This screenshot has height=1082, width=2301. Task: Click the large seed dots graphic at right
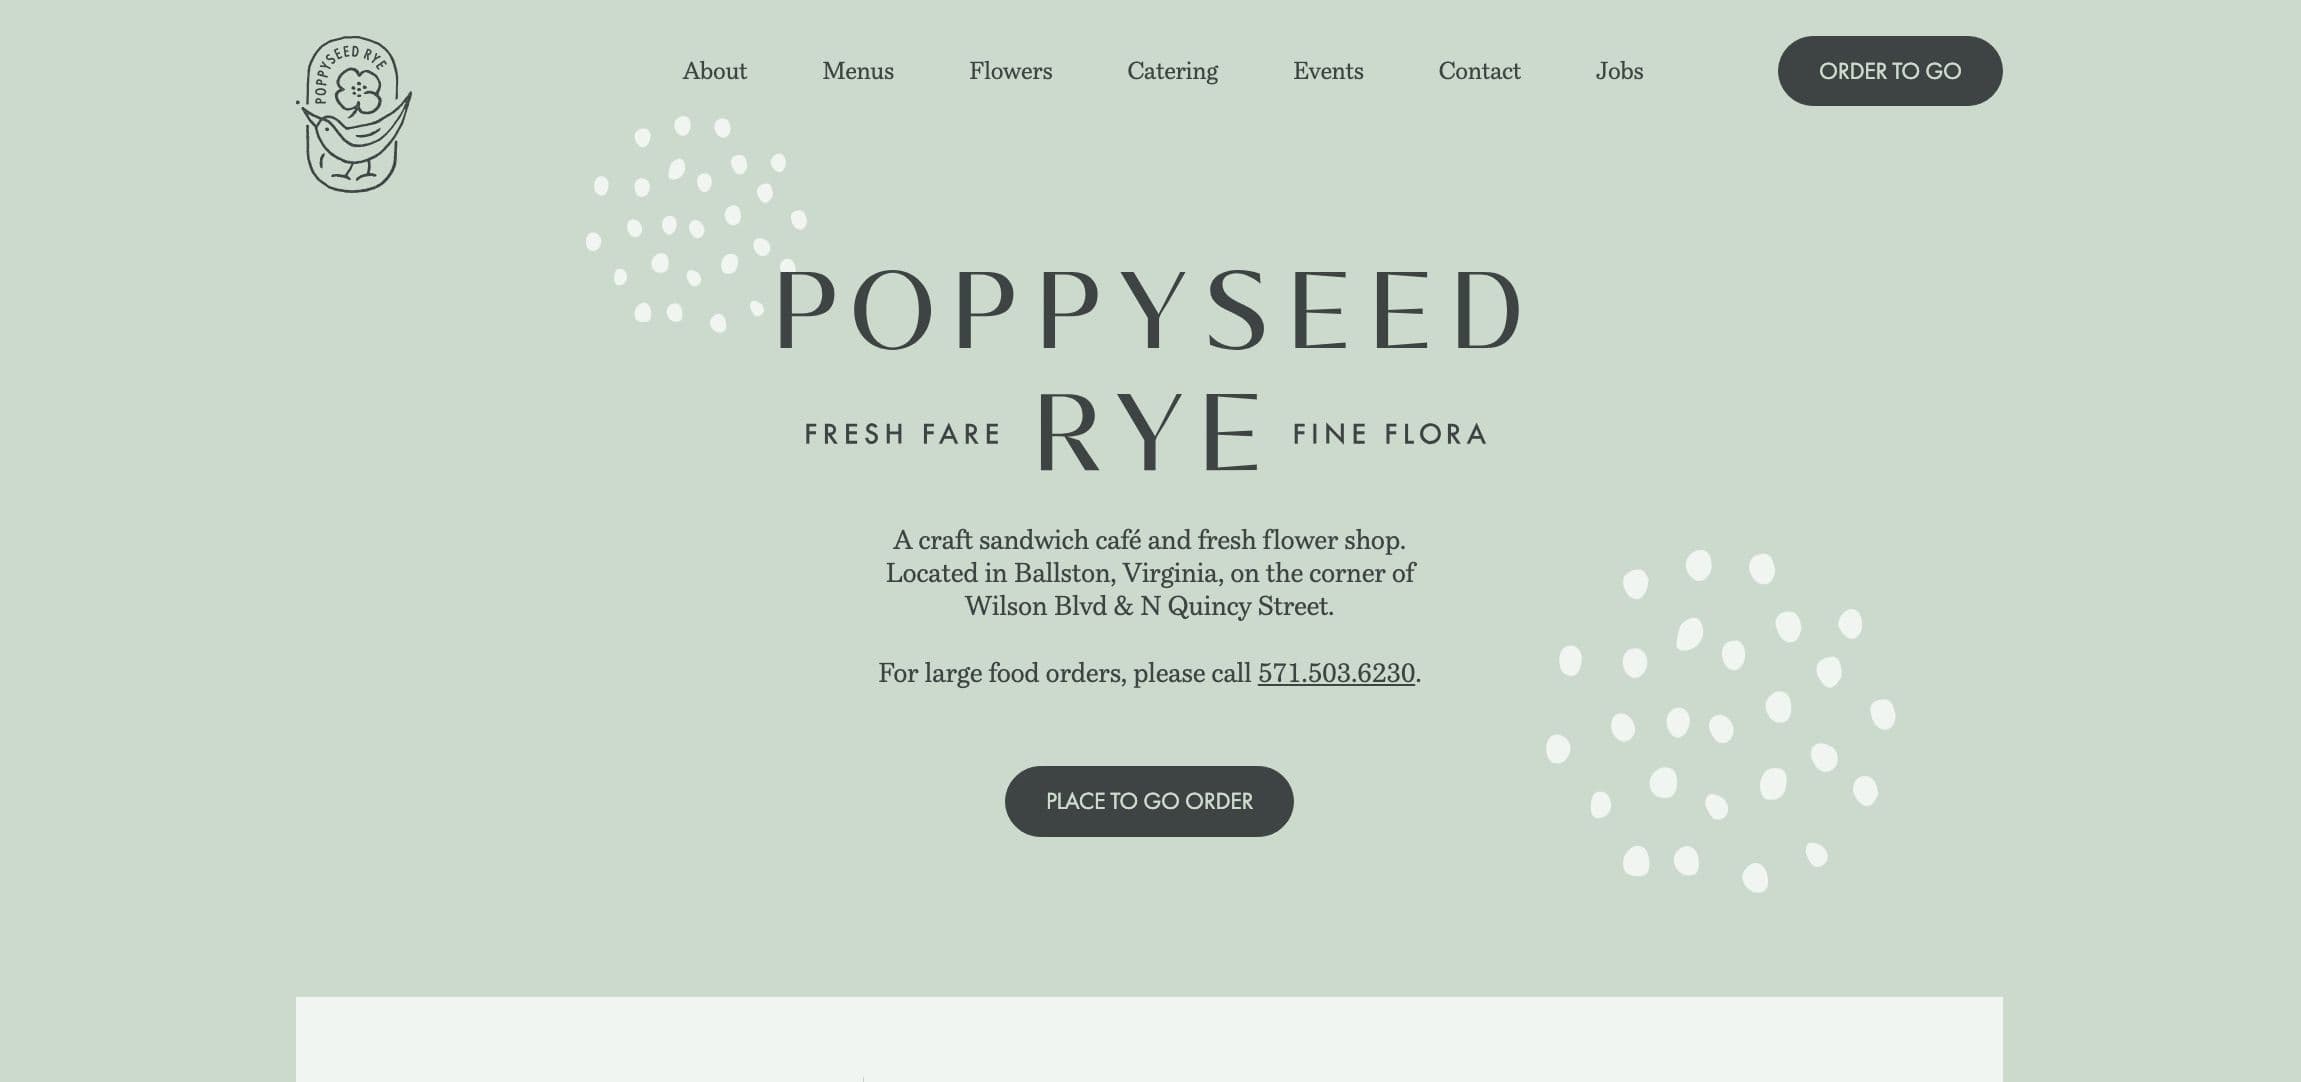coord(1720,720)
